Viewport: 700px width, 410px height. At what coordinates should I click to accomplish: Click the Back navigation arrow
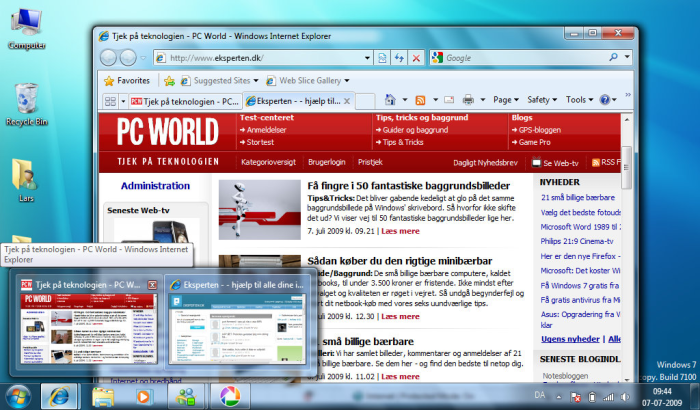108,58
